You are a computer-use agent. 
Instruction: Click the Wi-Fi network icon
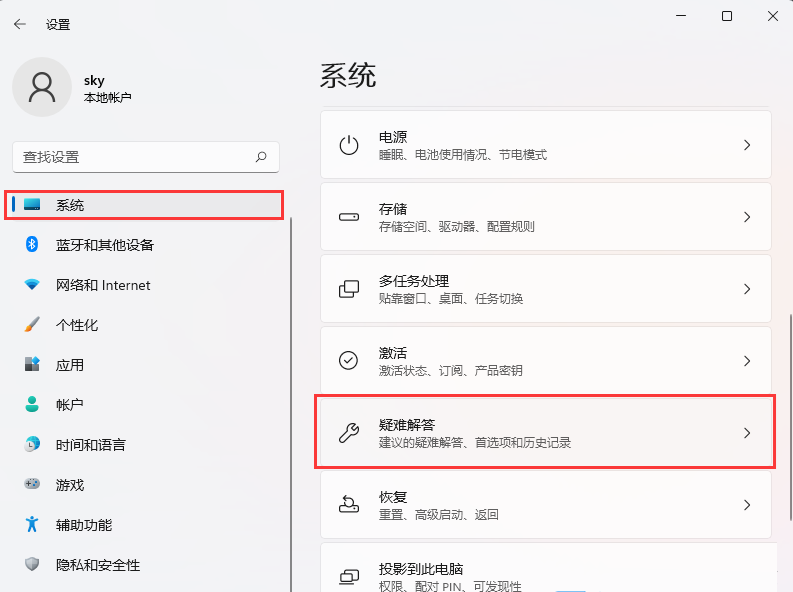32,285
